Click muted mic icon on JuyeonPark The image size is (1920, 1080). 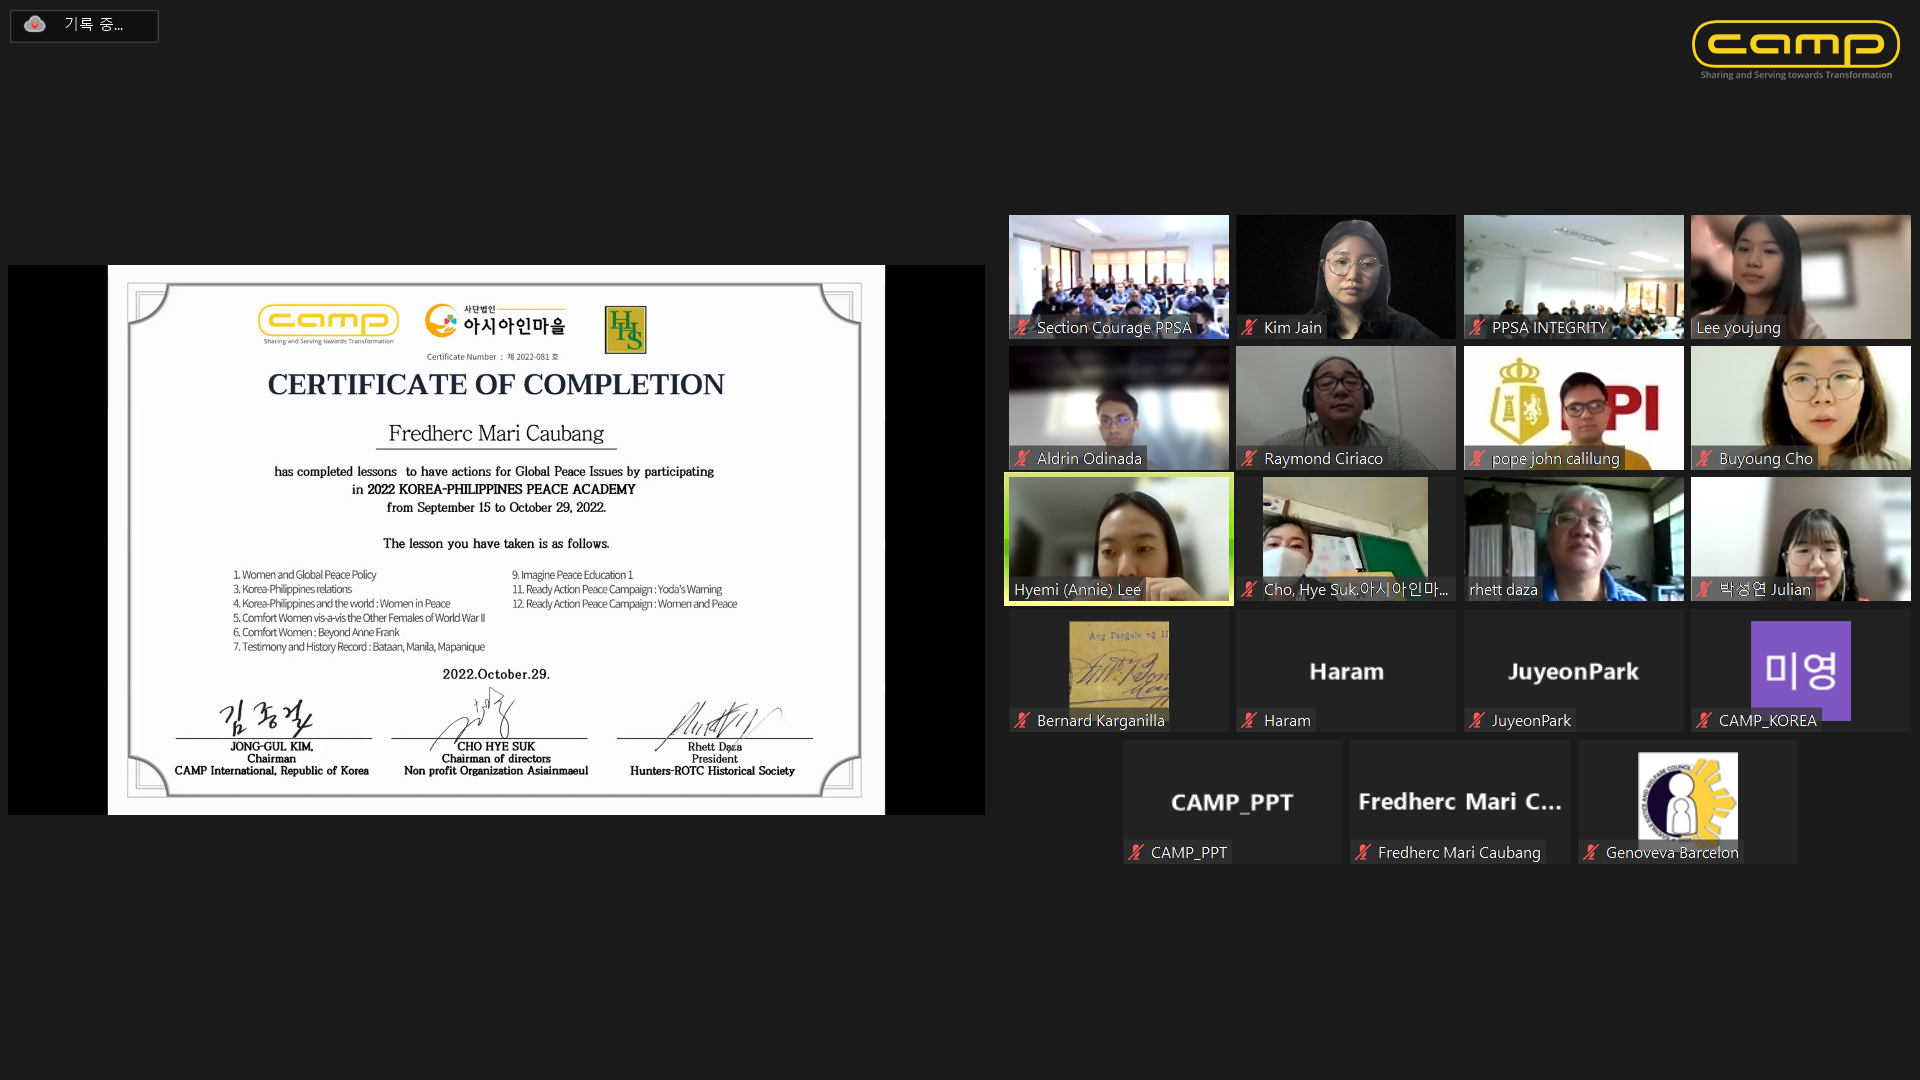1477,721
